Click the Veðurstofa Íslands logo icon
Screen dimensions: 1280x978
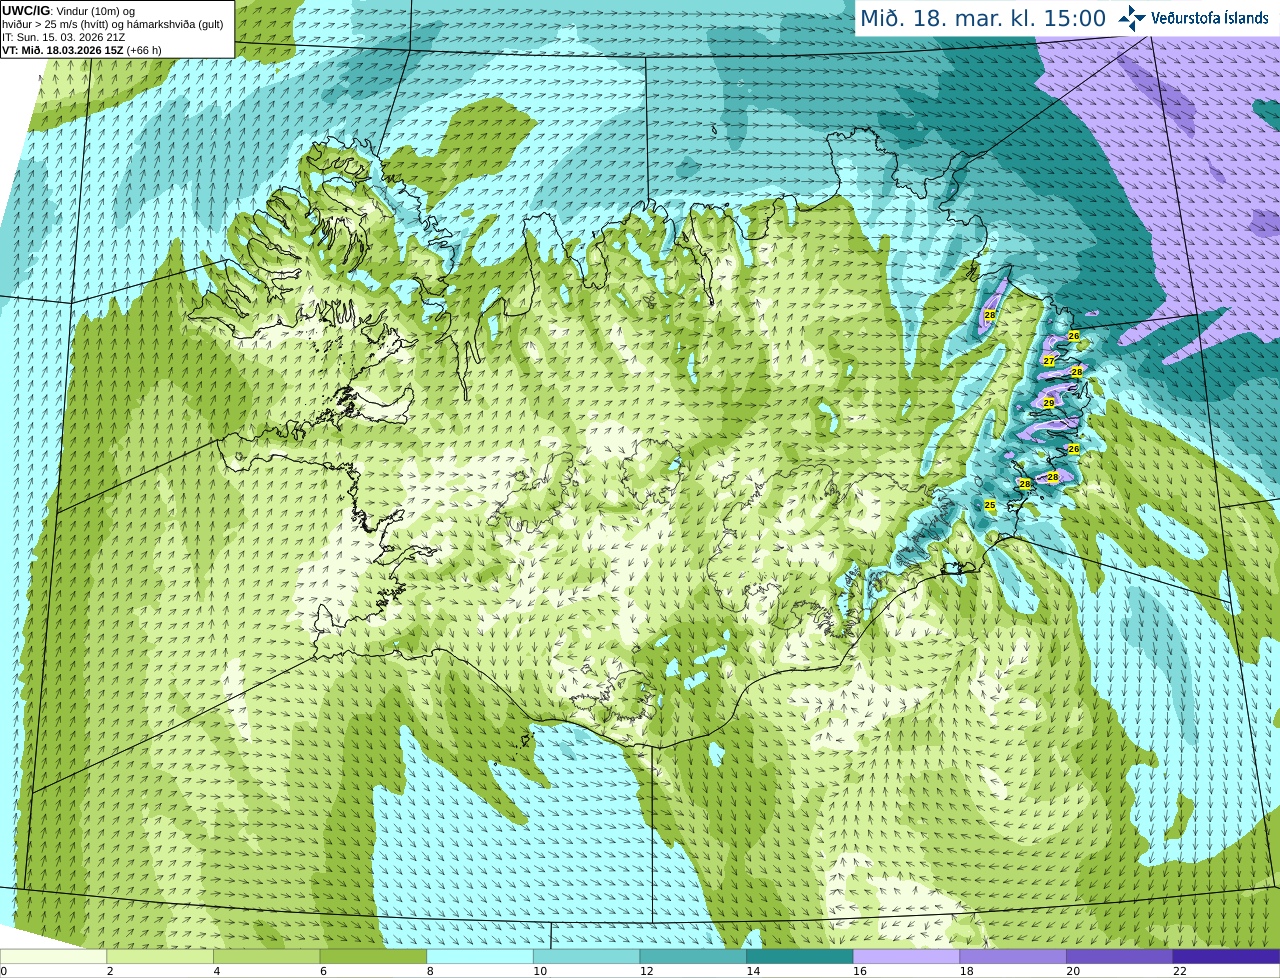(1132, 17)
